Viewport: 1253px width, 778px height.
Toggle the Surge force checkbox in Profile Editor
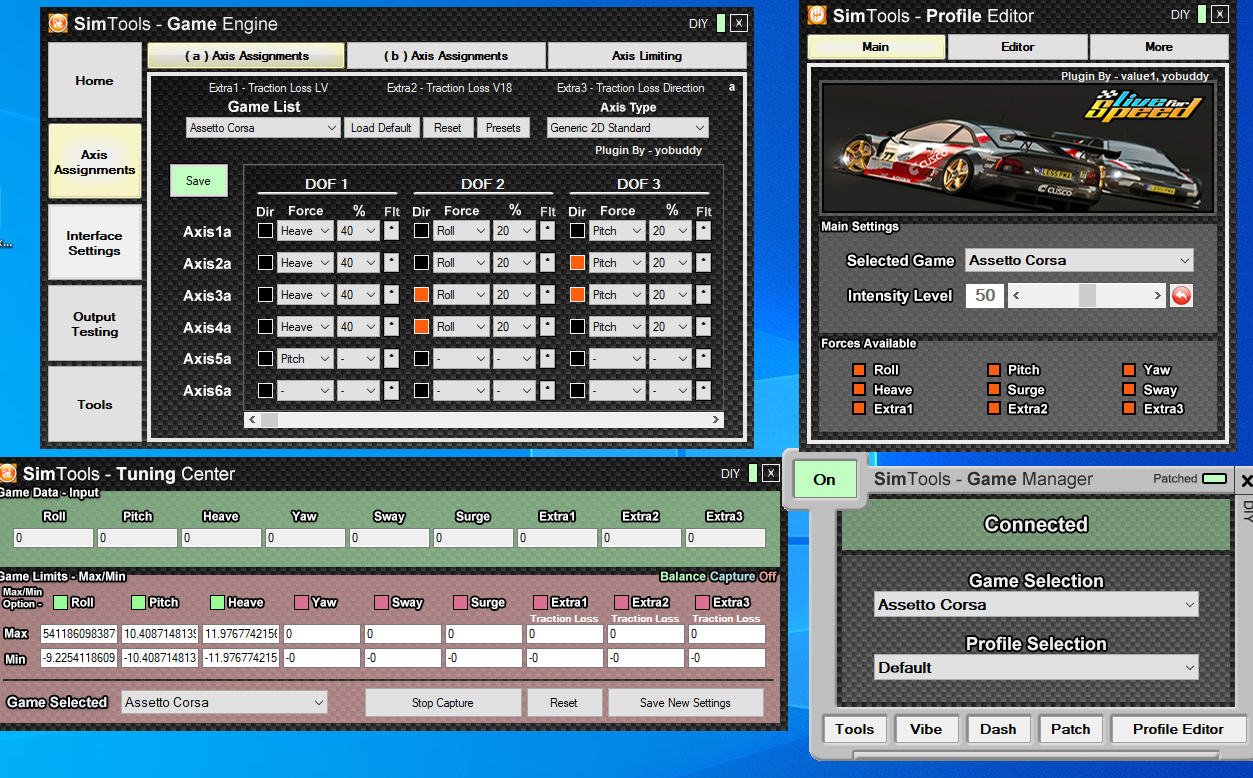point(994,390)
